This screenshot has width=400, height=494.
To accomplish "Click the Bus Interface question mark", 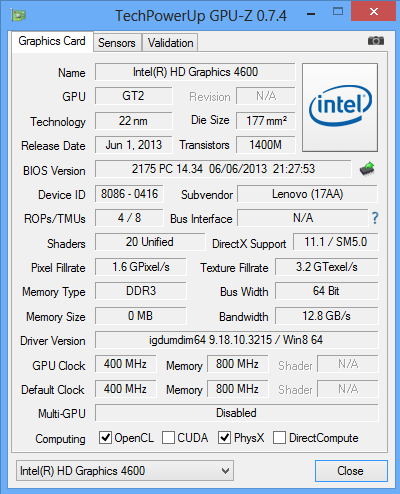I will pyautogui.click(x=375, y=218).
